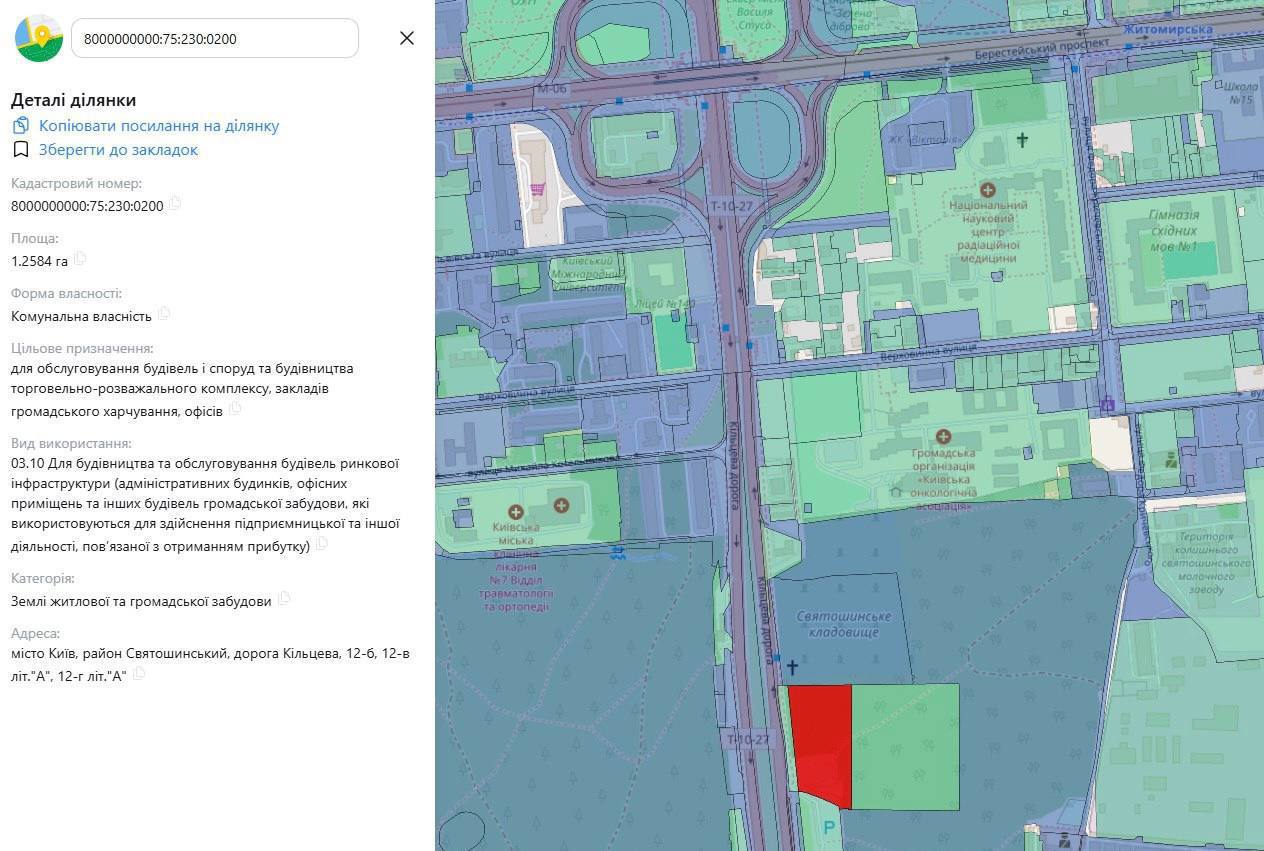Click the clipboard icon beside the copy-link text
The image size is (1264, 851).
click(21, 126)
